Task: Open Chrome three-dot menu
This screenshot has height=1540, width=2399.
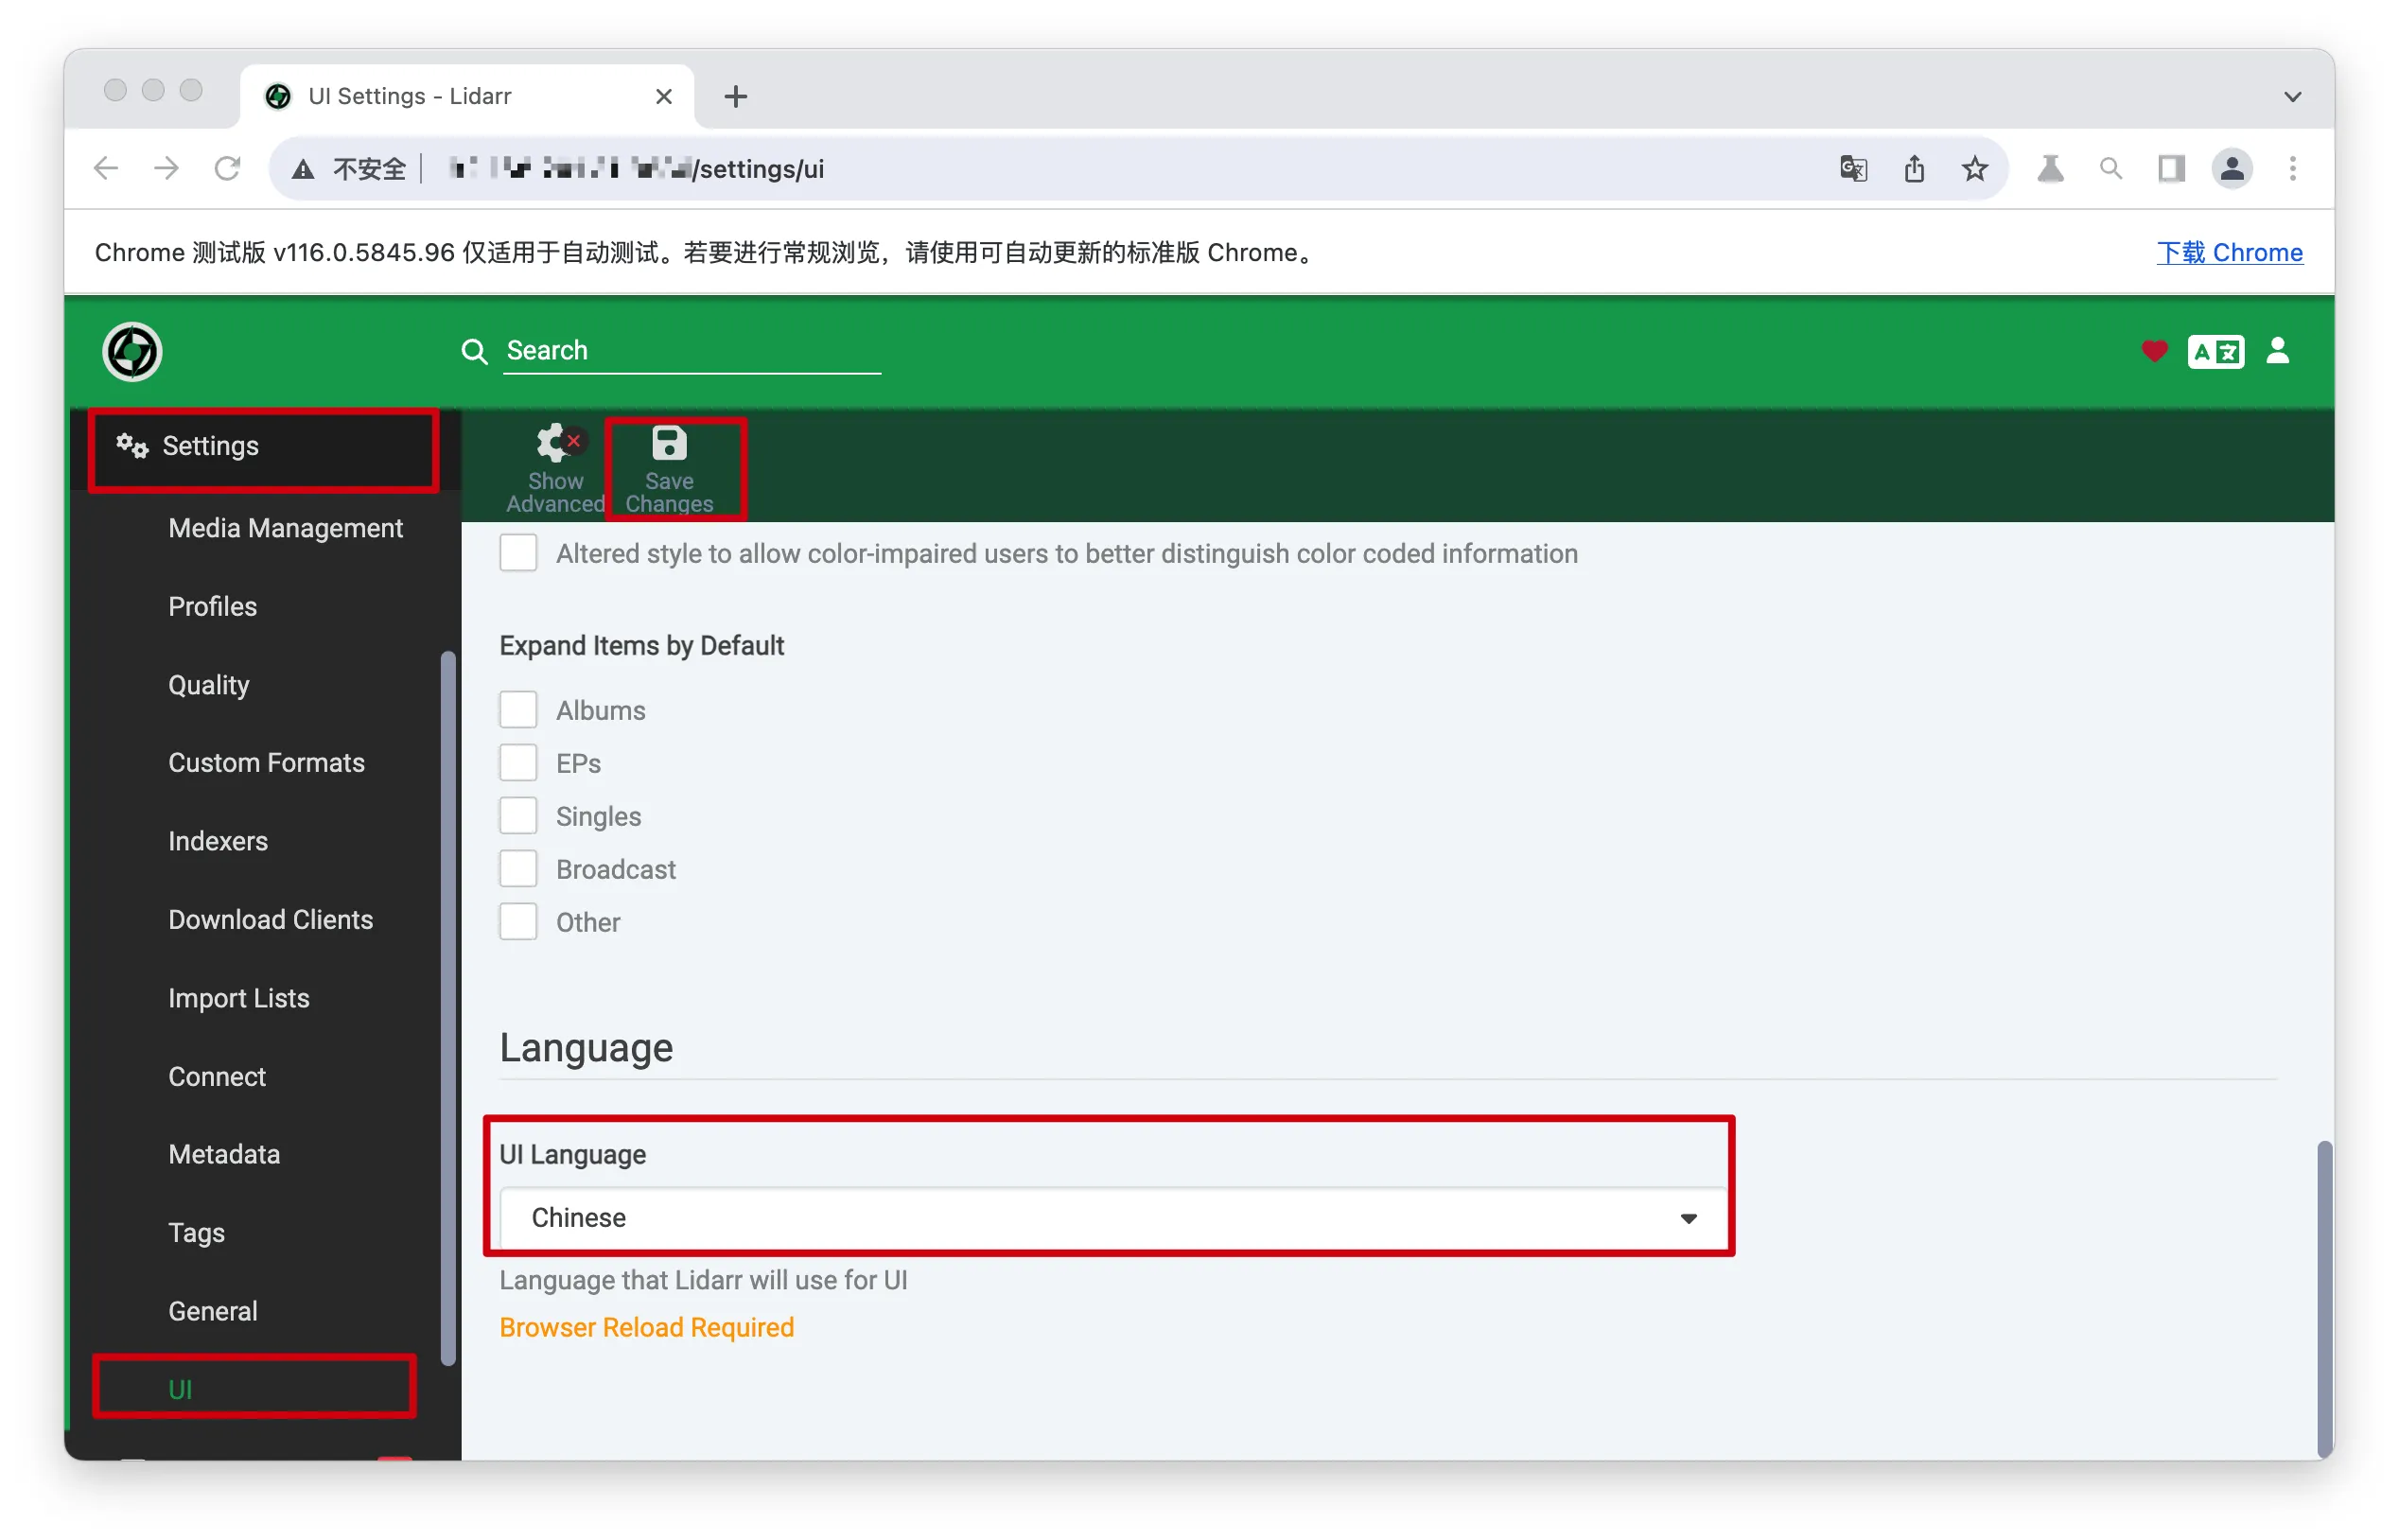Action: coord(2292,169)
